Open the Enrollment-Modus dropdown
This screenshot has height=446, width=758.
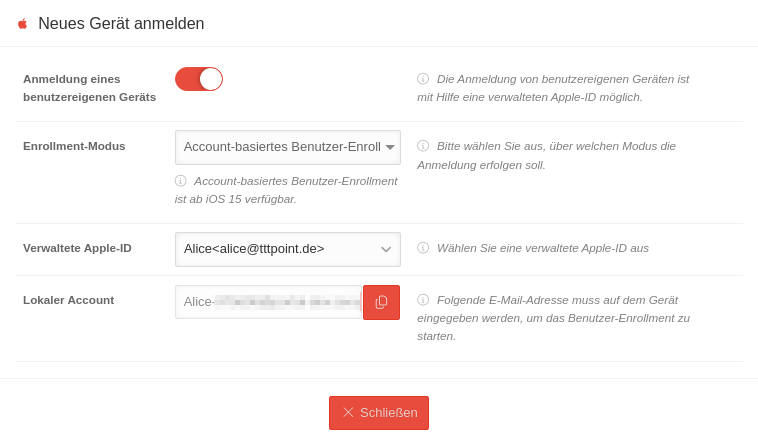[x=288, y=147]
